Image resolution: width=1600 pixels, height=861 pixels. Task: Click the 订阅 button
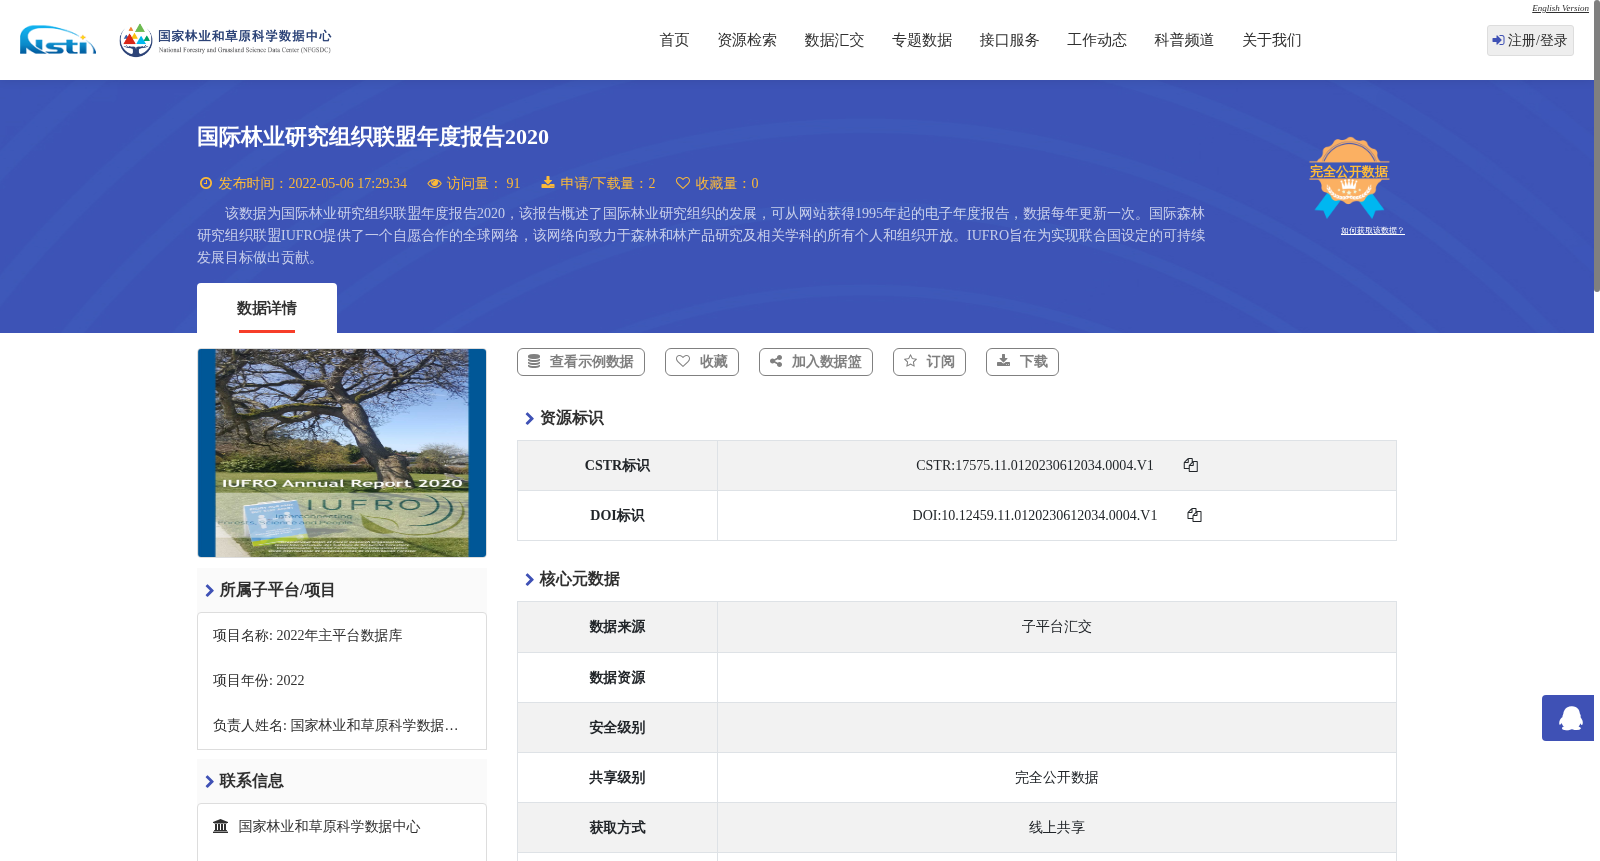click(x=929, y=362)
